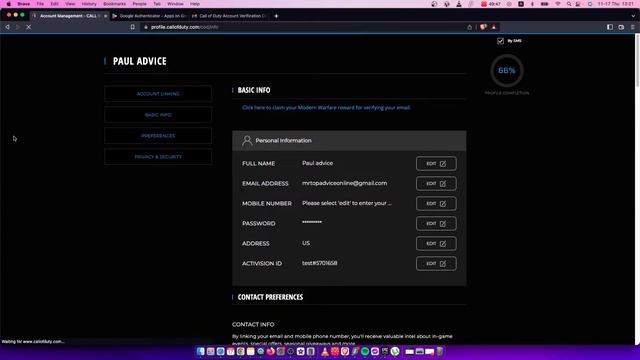Switch to the Google Authenticator tab
Viewport: 640px width, 360px height.
pos(149,16)
